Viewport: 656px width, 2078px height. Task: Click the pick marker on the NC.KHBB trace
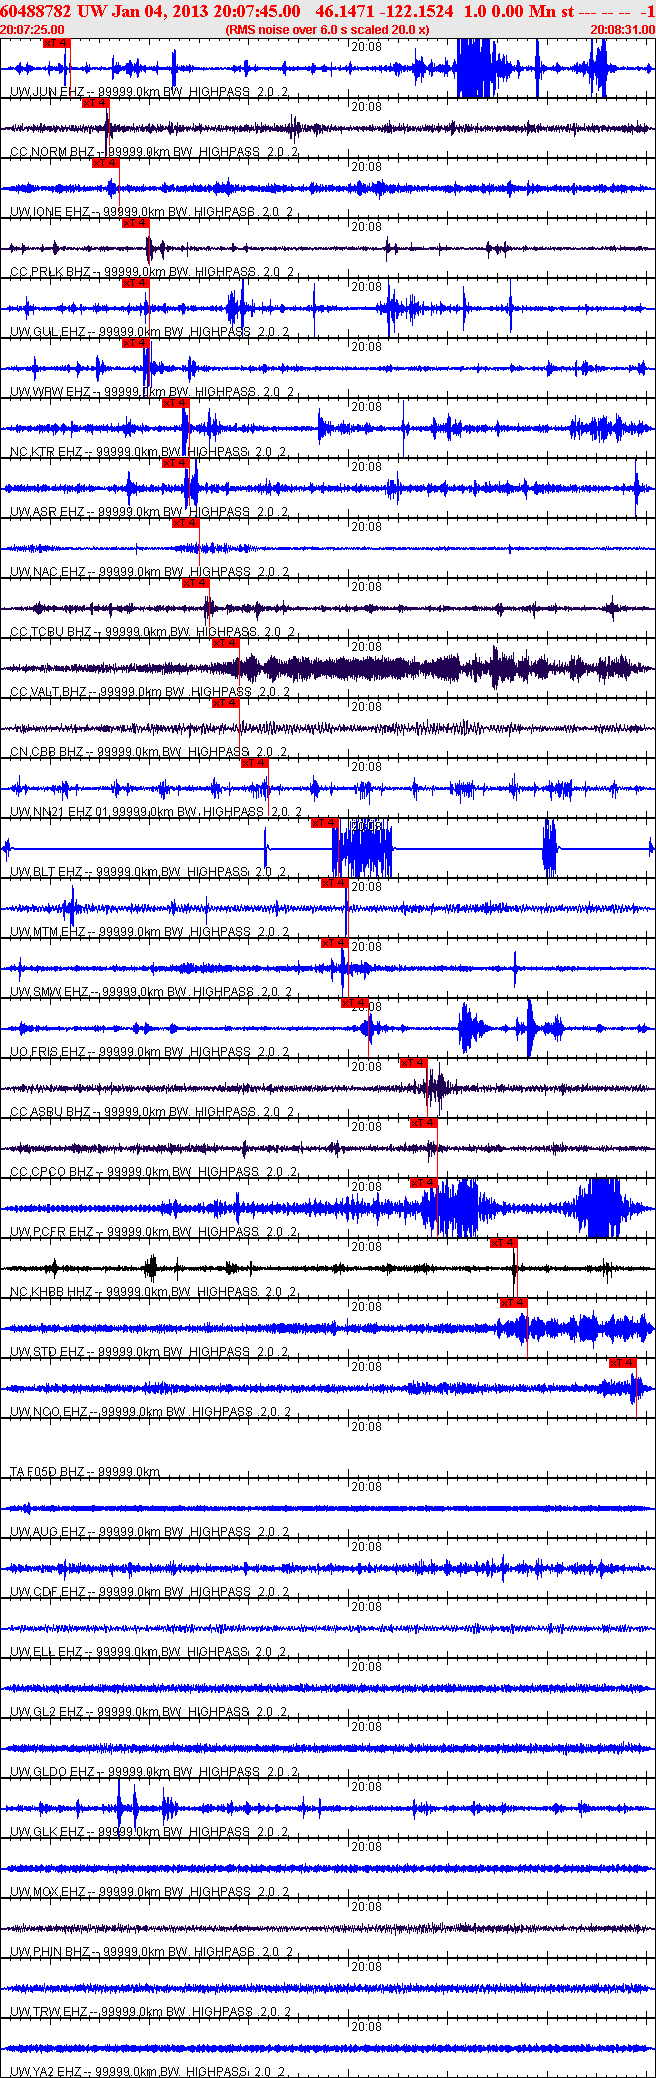click(x=504, y=1243)
